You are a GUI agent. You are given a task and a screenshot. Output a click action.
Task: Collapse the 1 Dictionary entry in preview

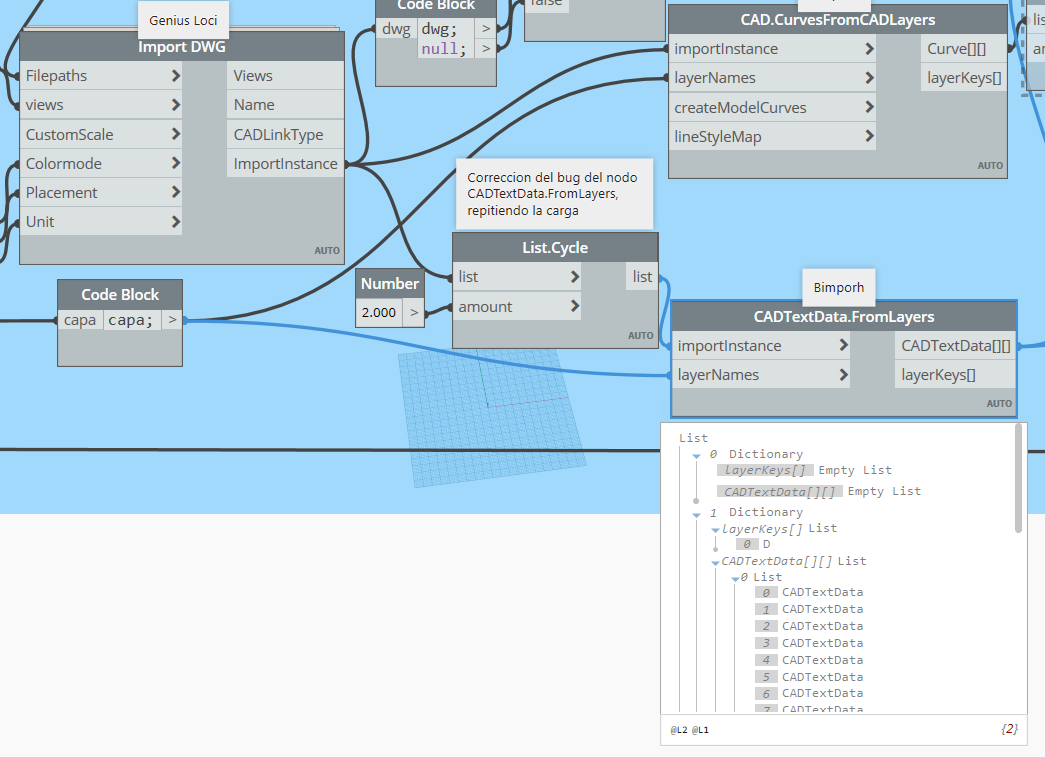[x=696, y=514]
